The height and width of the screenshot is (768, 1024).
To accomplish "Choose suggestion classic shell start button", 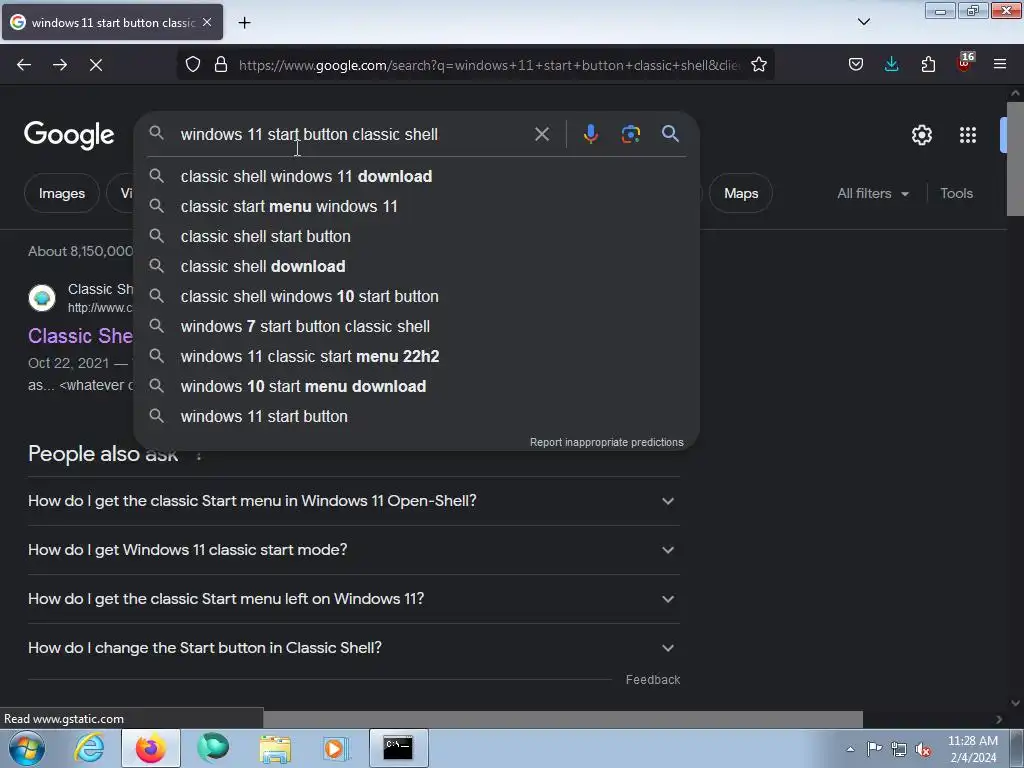I will pos(417,236).
